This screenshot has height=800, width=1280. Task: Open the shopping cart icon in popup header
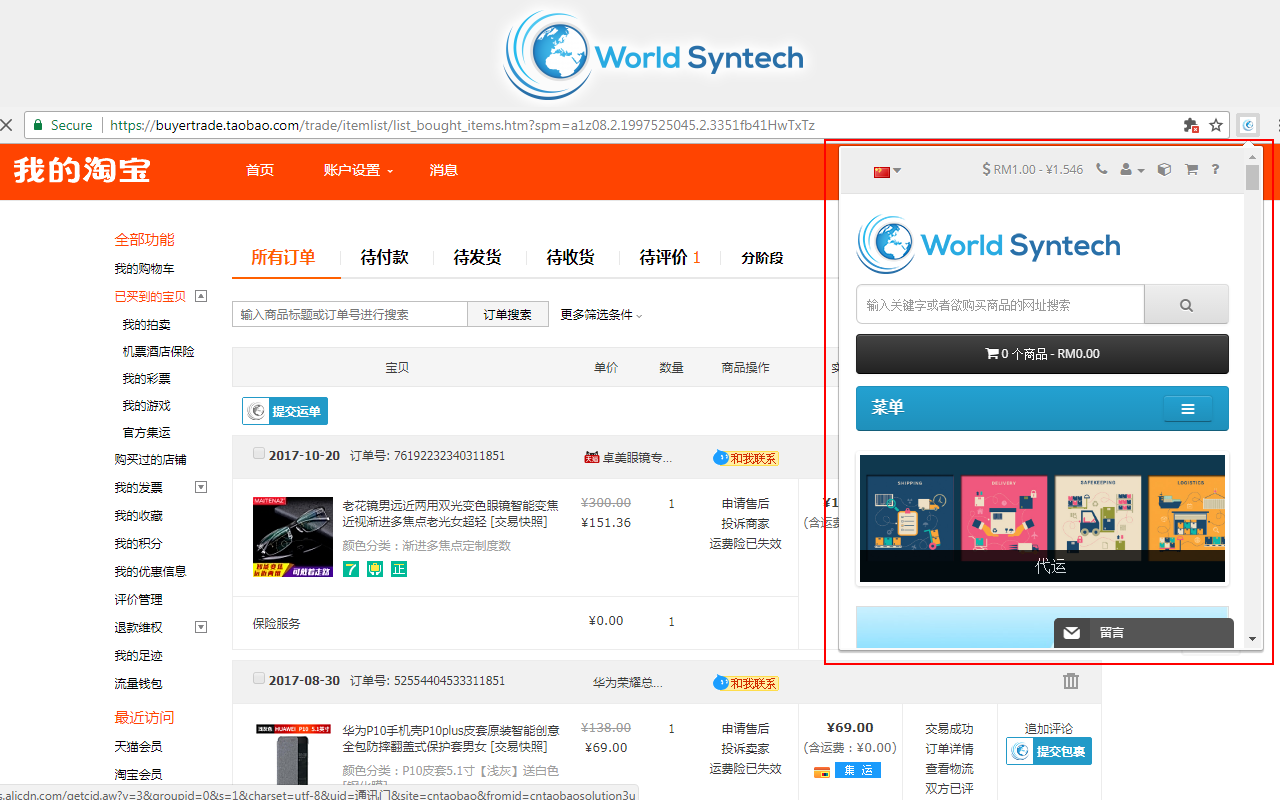click(x=1191, y=169)
